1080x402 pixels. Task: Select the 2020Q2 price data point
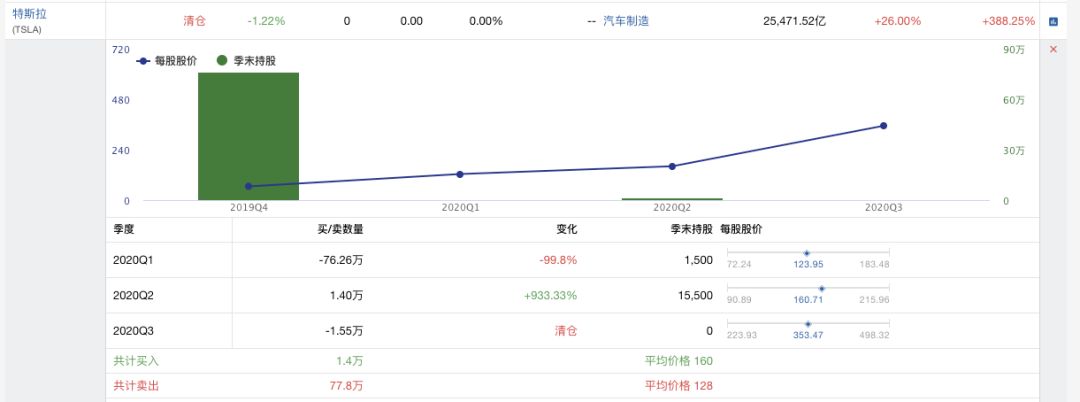click(x=672, y=166)
